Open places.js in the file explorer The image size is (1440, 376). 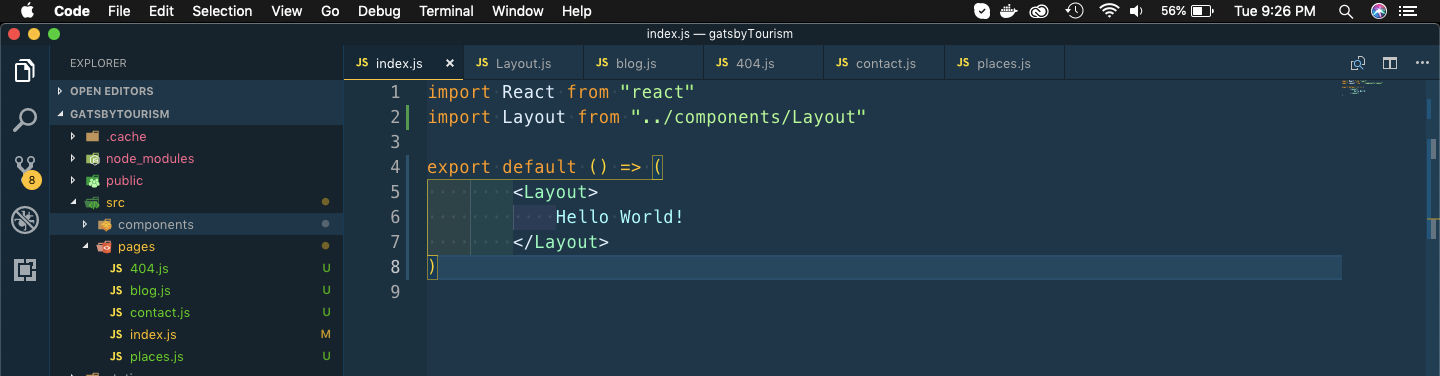click(x=196, y=356)
